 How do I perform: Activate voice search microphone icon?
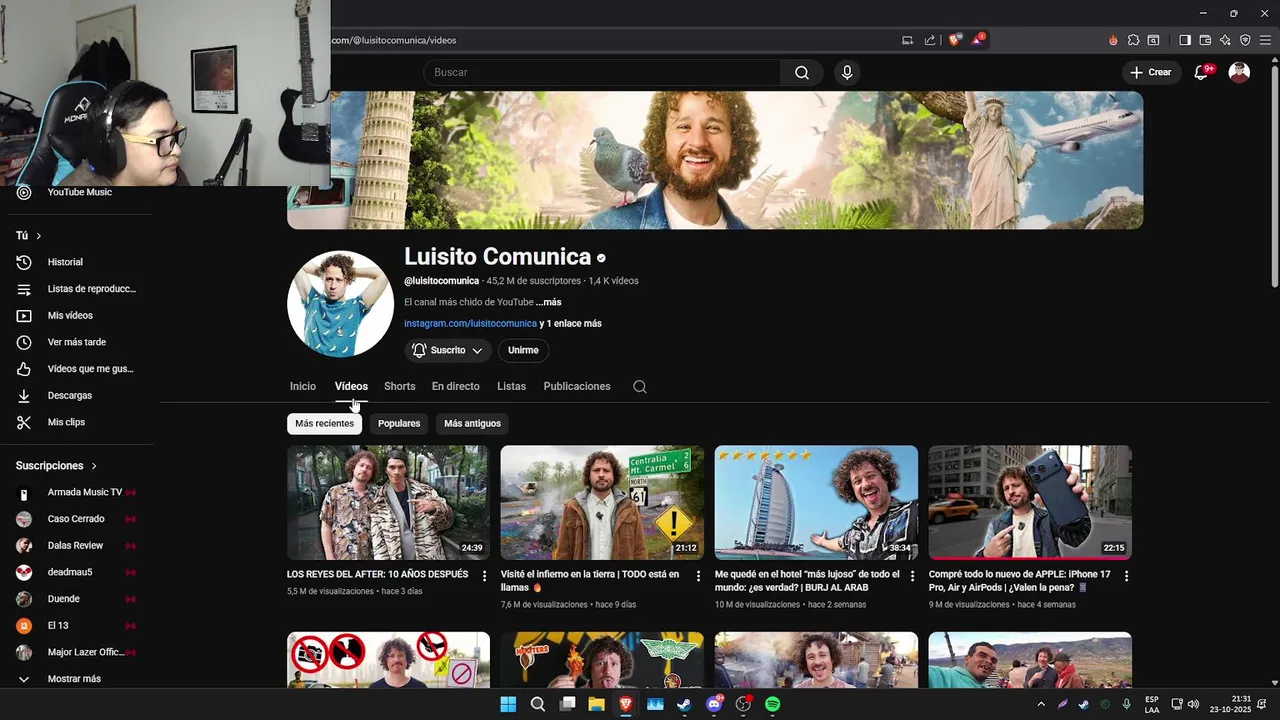pyautogui.click(x=847, y=72)
